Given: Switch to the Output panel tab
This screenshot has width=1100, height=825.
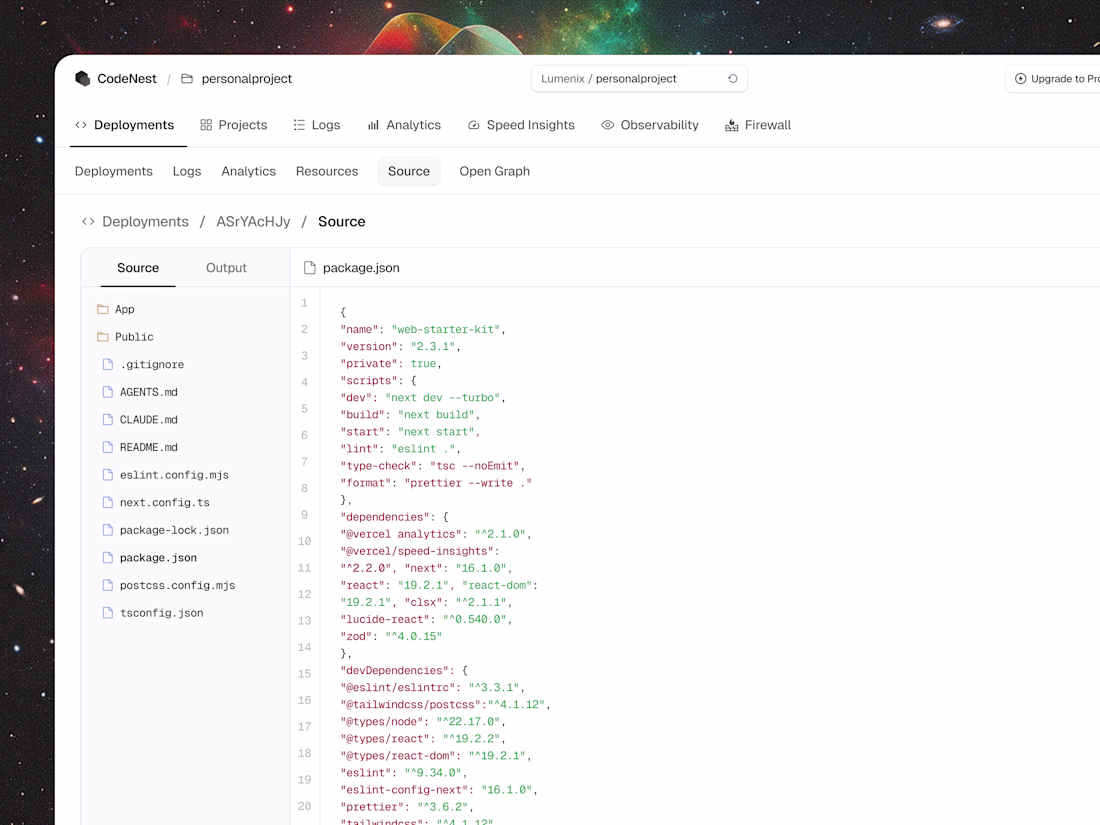Looking at the screenshot, I should coord(227,268).
